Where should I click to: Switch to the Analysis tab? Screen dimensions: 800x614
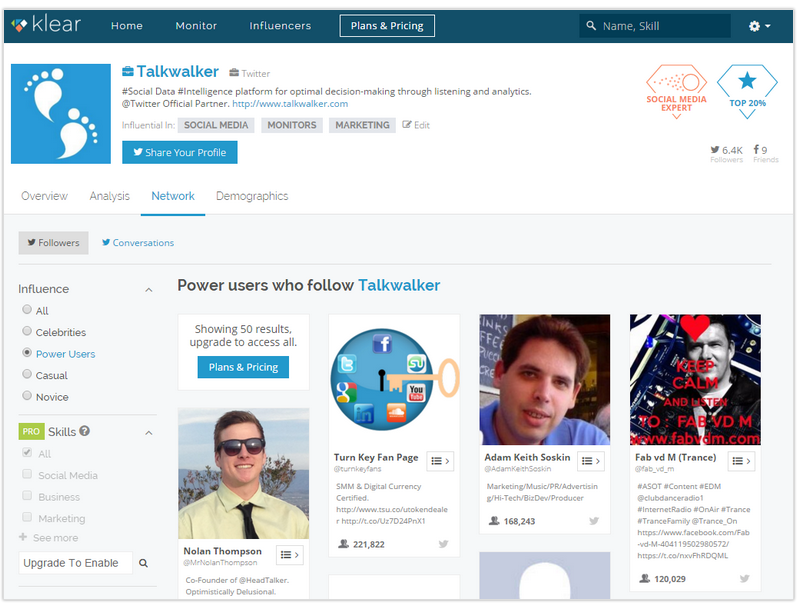[110, 196]
